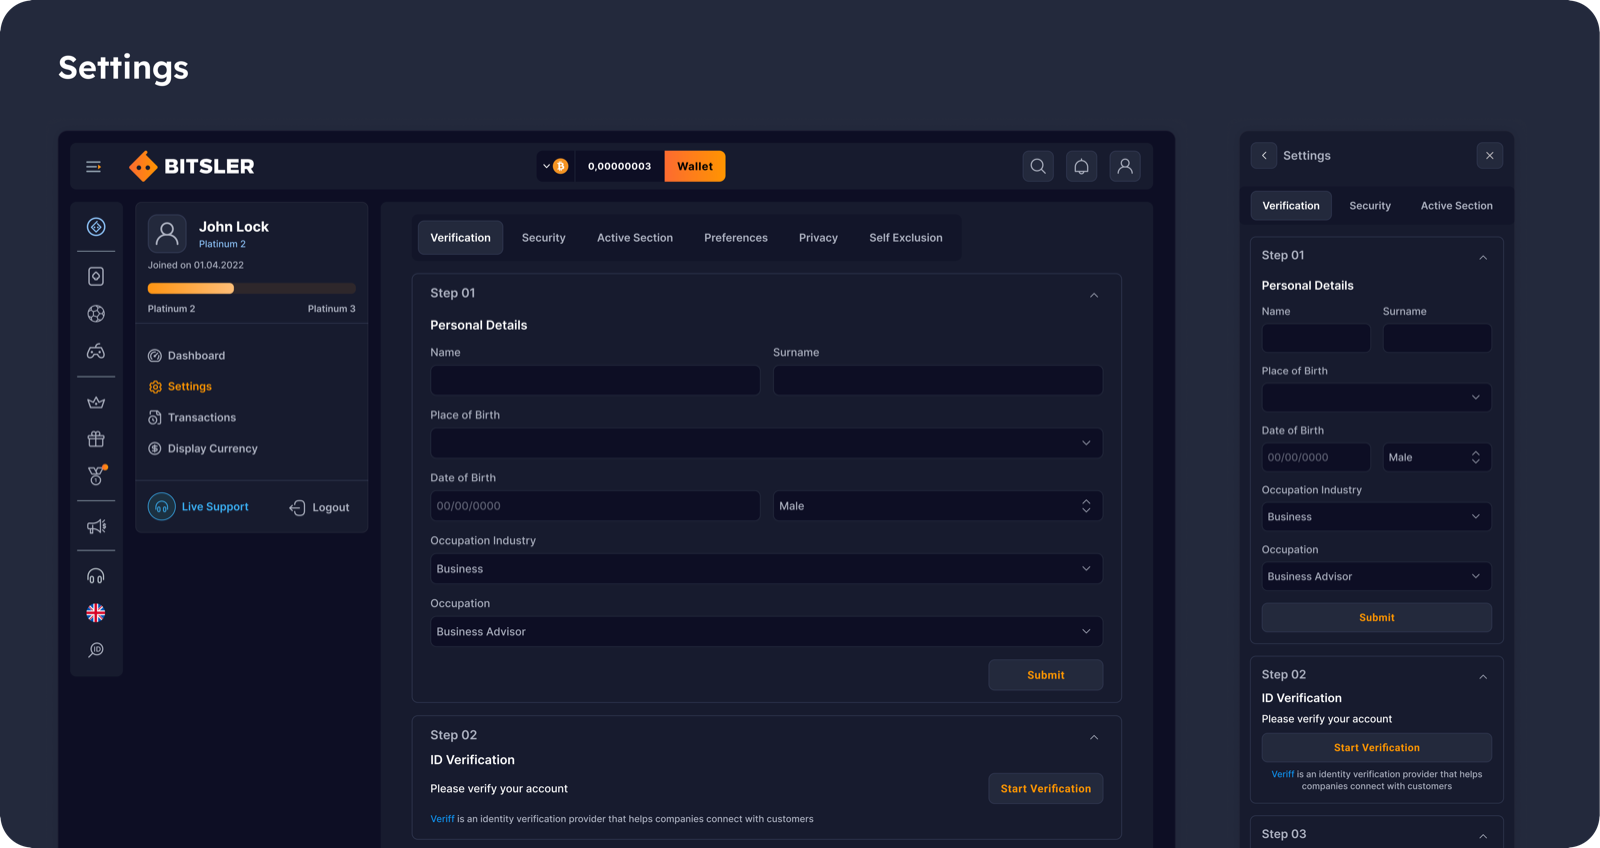Open the notifications bell
The height and width of the screenshot is (848, 1600).
tap(1081, 166)
